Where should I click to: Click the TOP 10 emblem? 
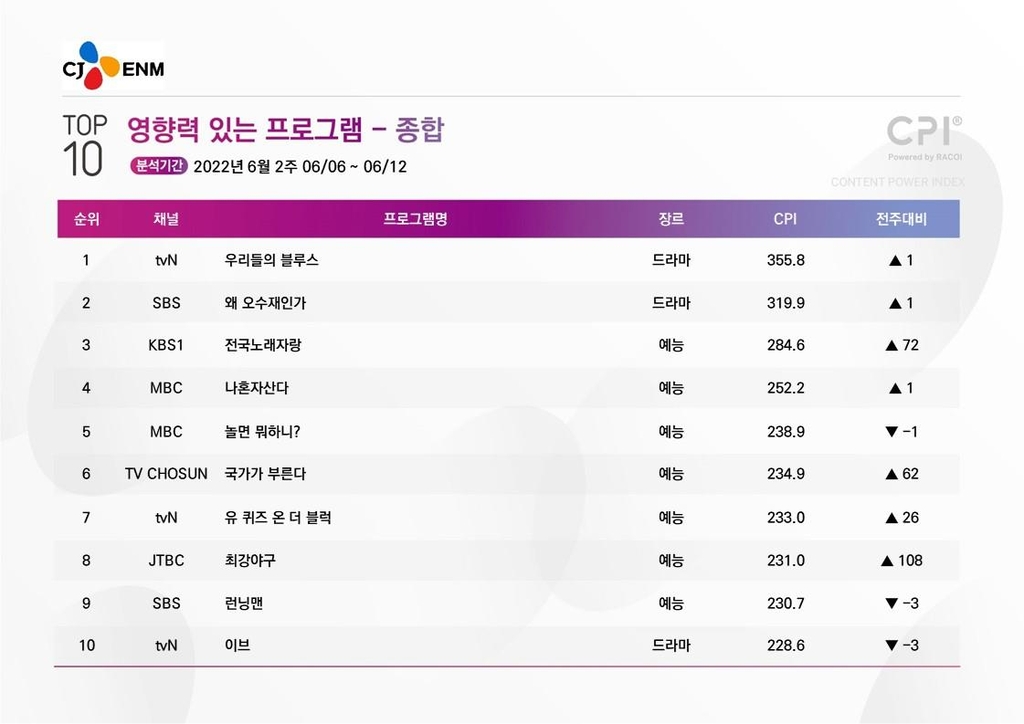[84, 146]
